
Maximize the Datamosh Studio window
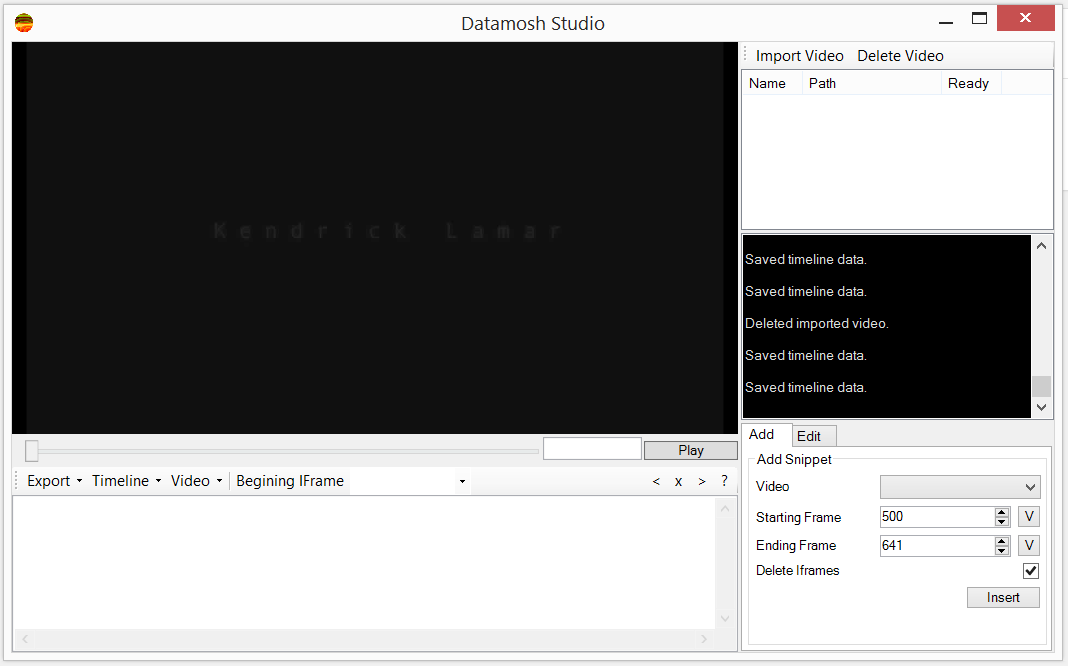pos(979,19)
